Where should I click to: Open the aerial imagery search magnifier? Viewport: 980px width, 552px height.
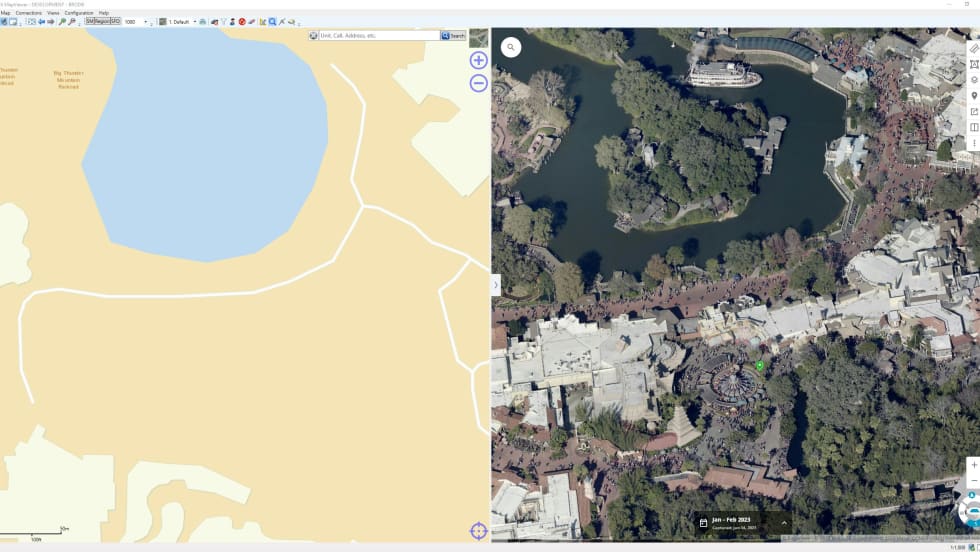click(x=511, y=47)
